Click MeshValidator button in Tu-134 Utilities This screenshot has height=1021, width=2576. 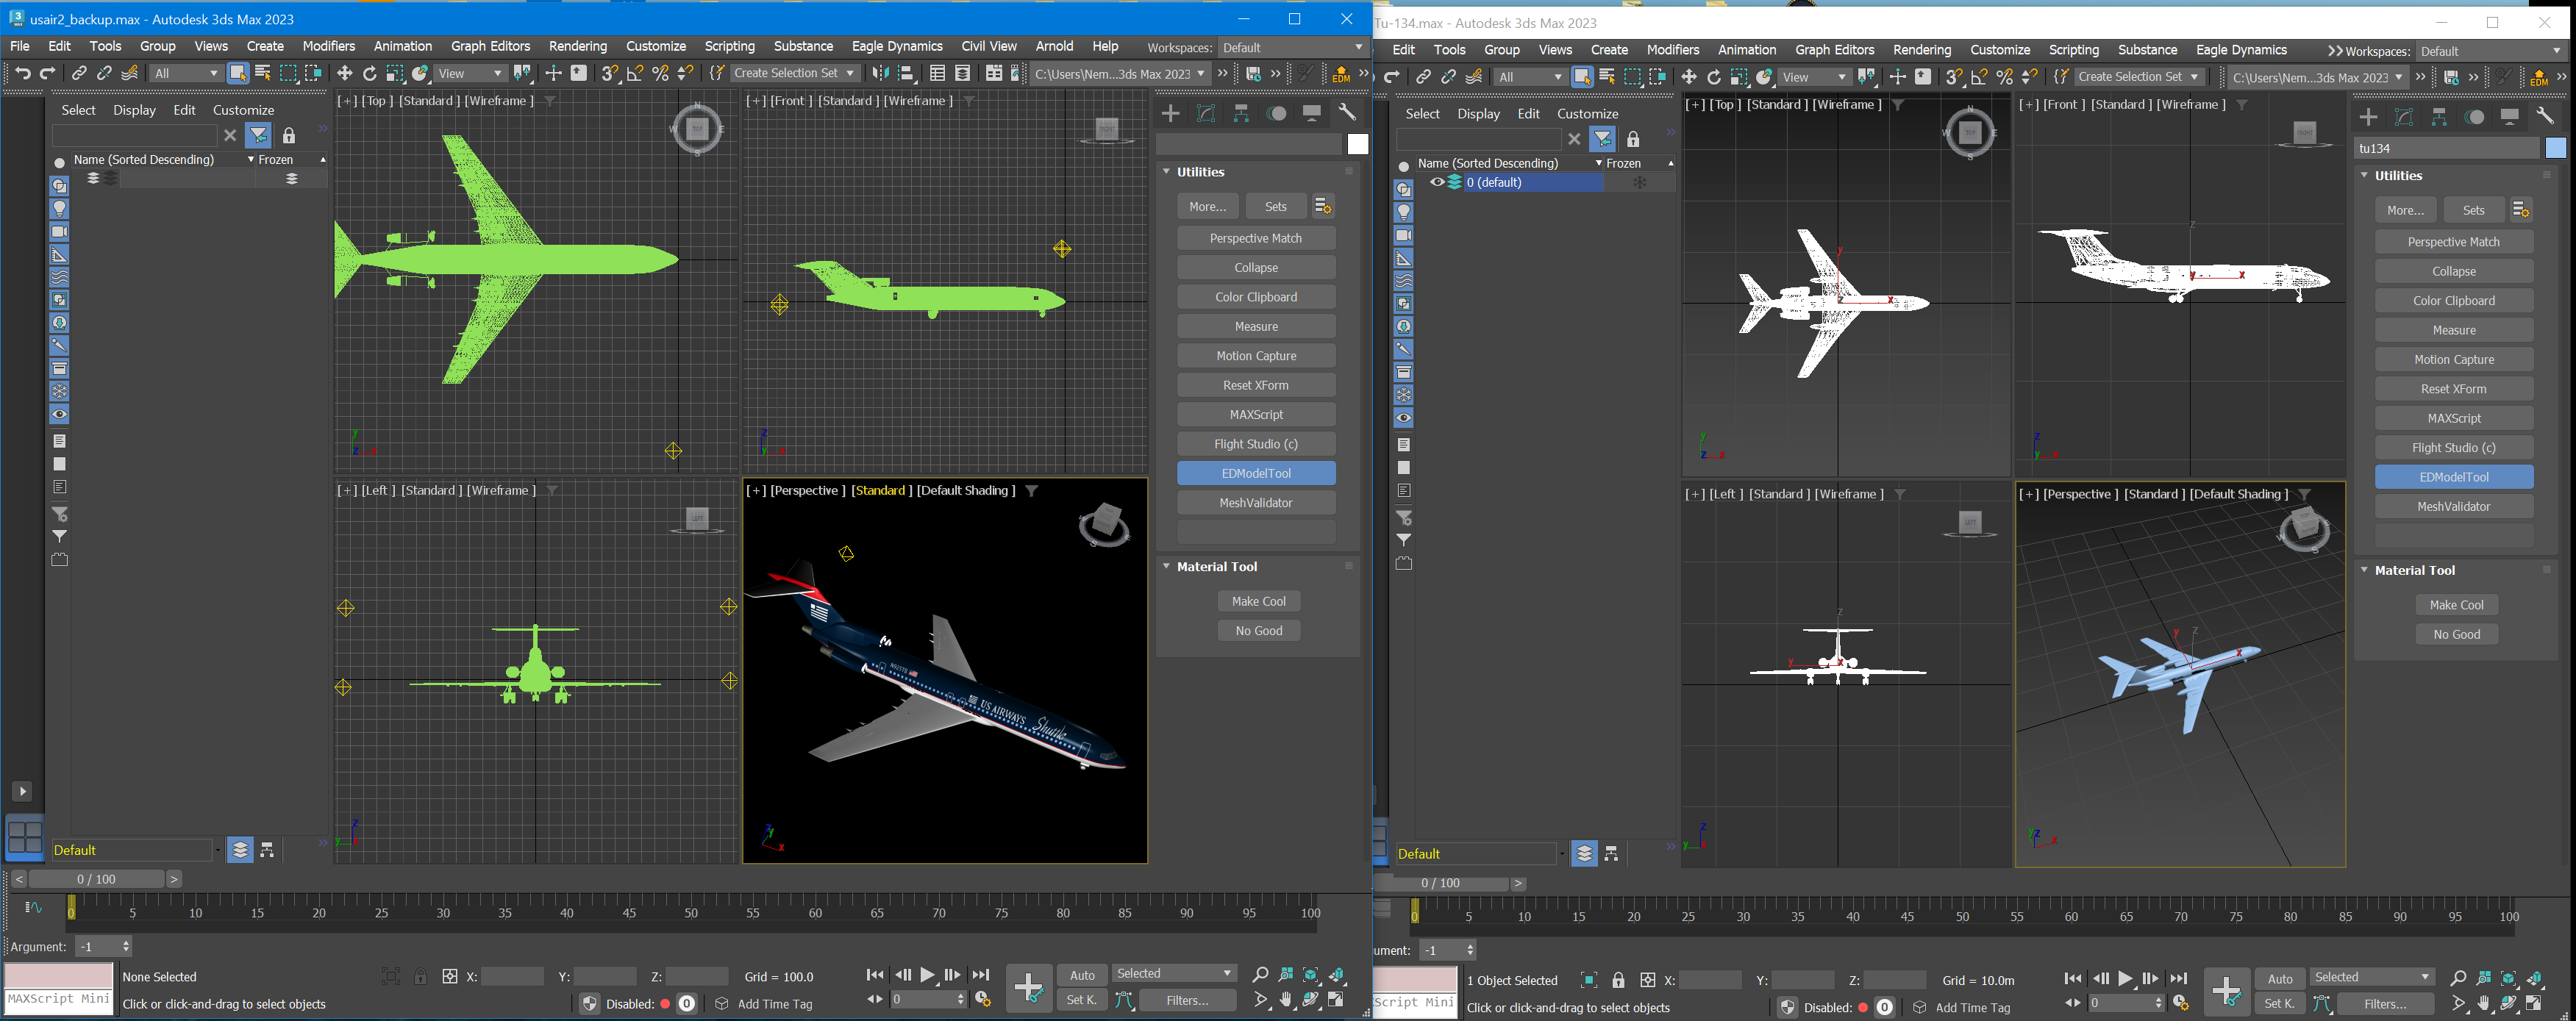tap(2454, 506)
